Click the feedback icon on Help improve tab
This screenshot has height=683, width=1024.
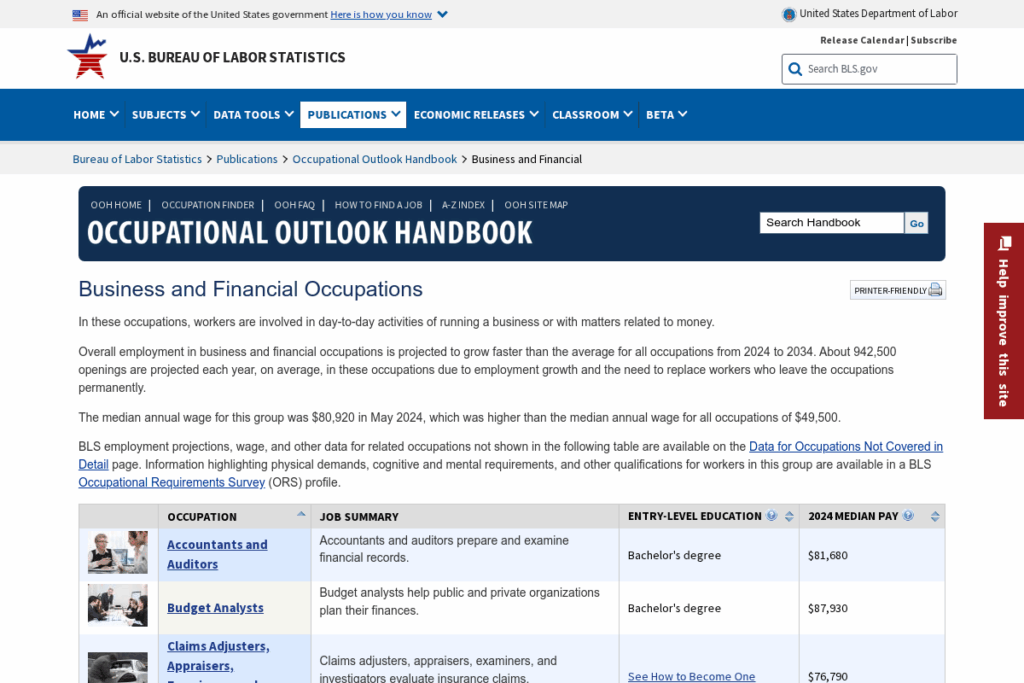(x=1004, y=244)
